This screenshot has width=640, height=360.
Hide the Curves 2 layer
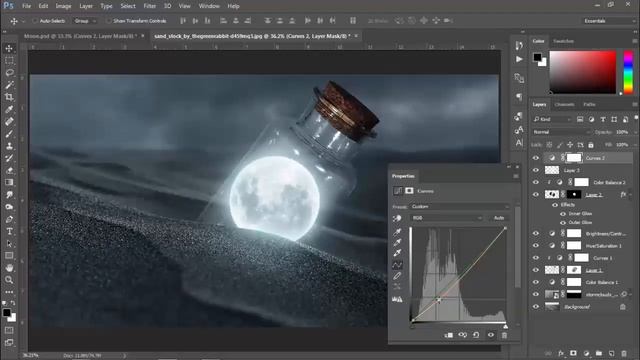pos(536,158)
